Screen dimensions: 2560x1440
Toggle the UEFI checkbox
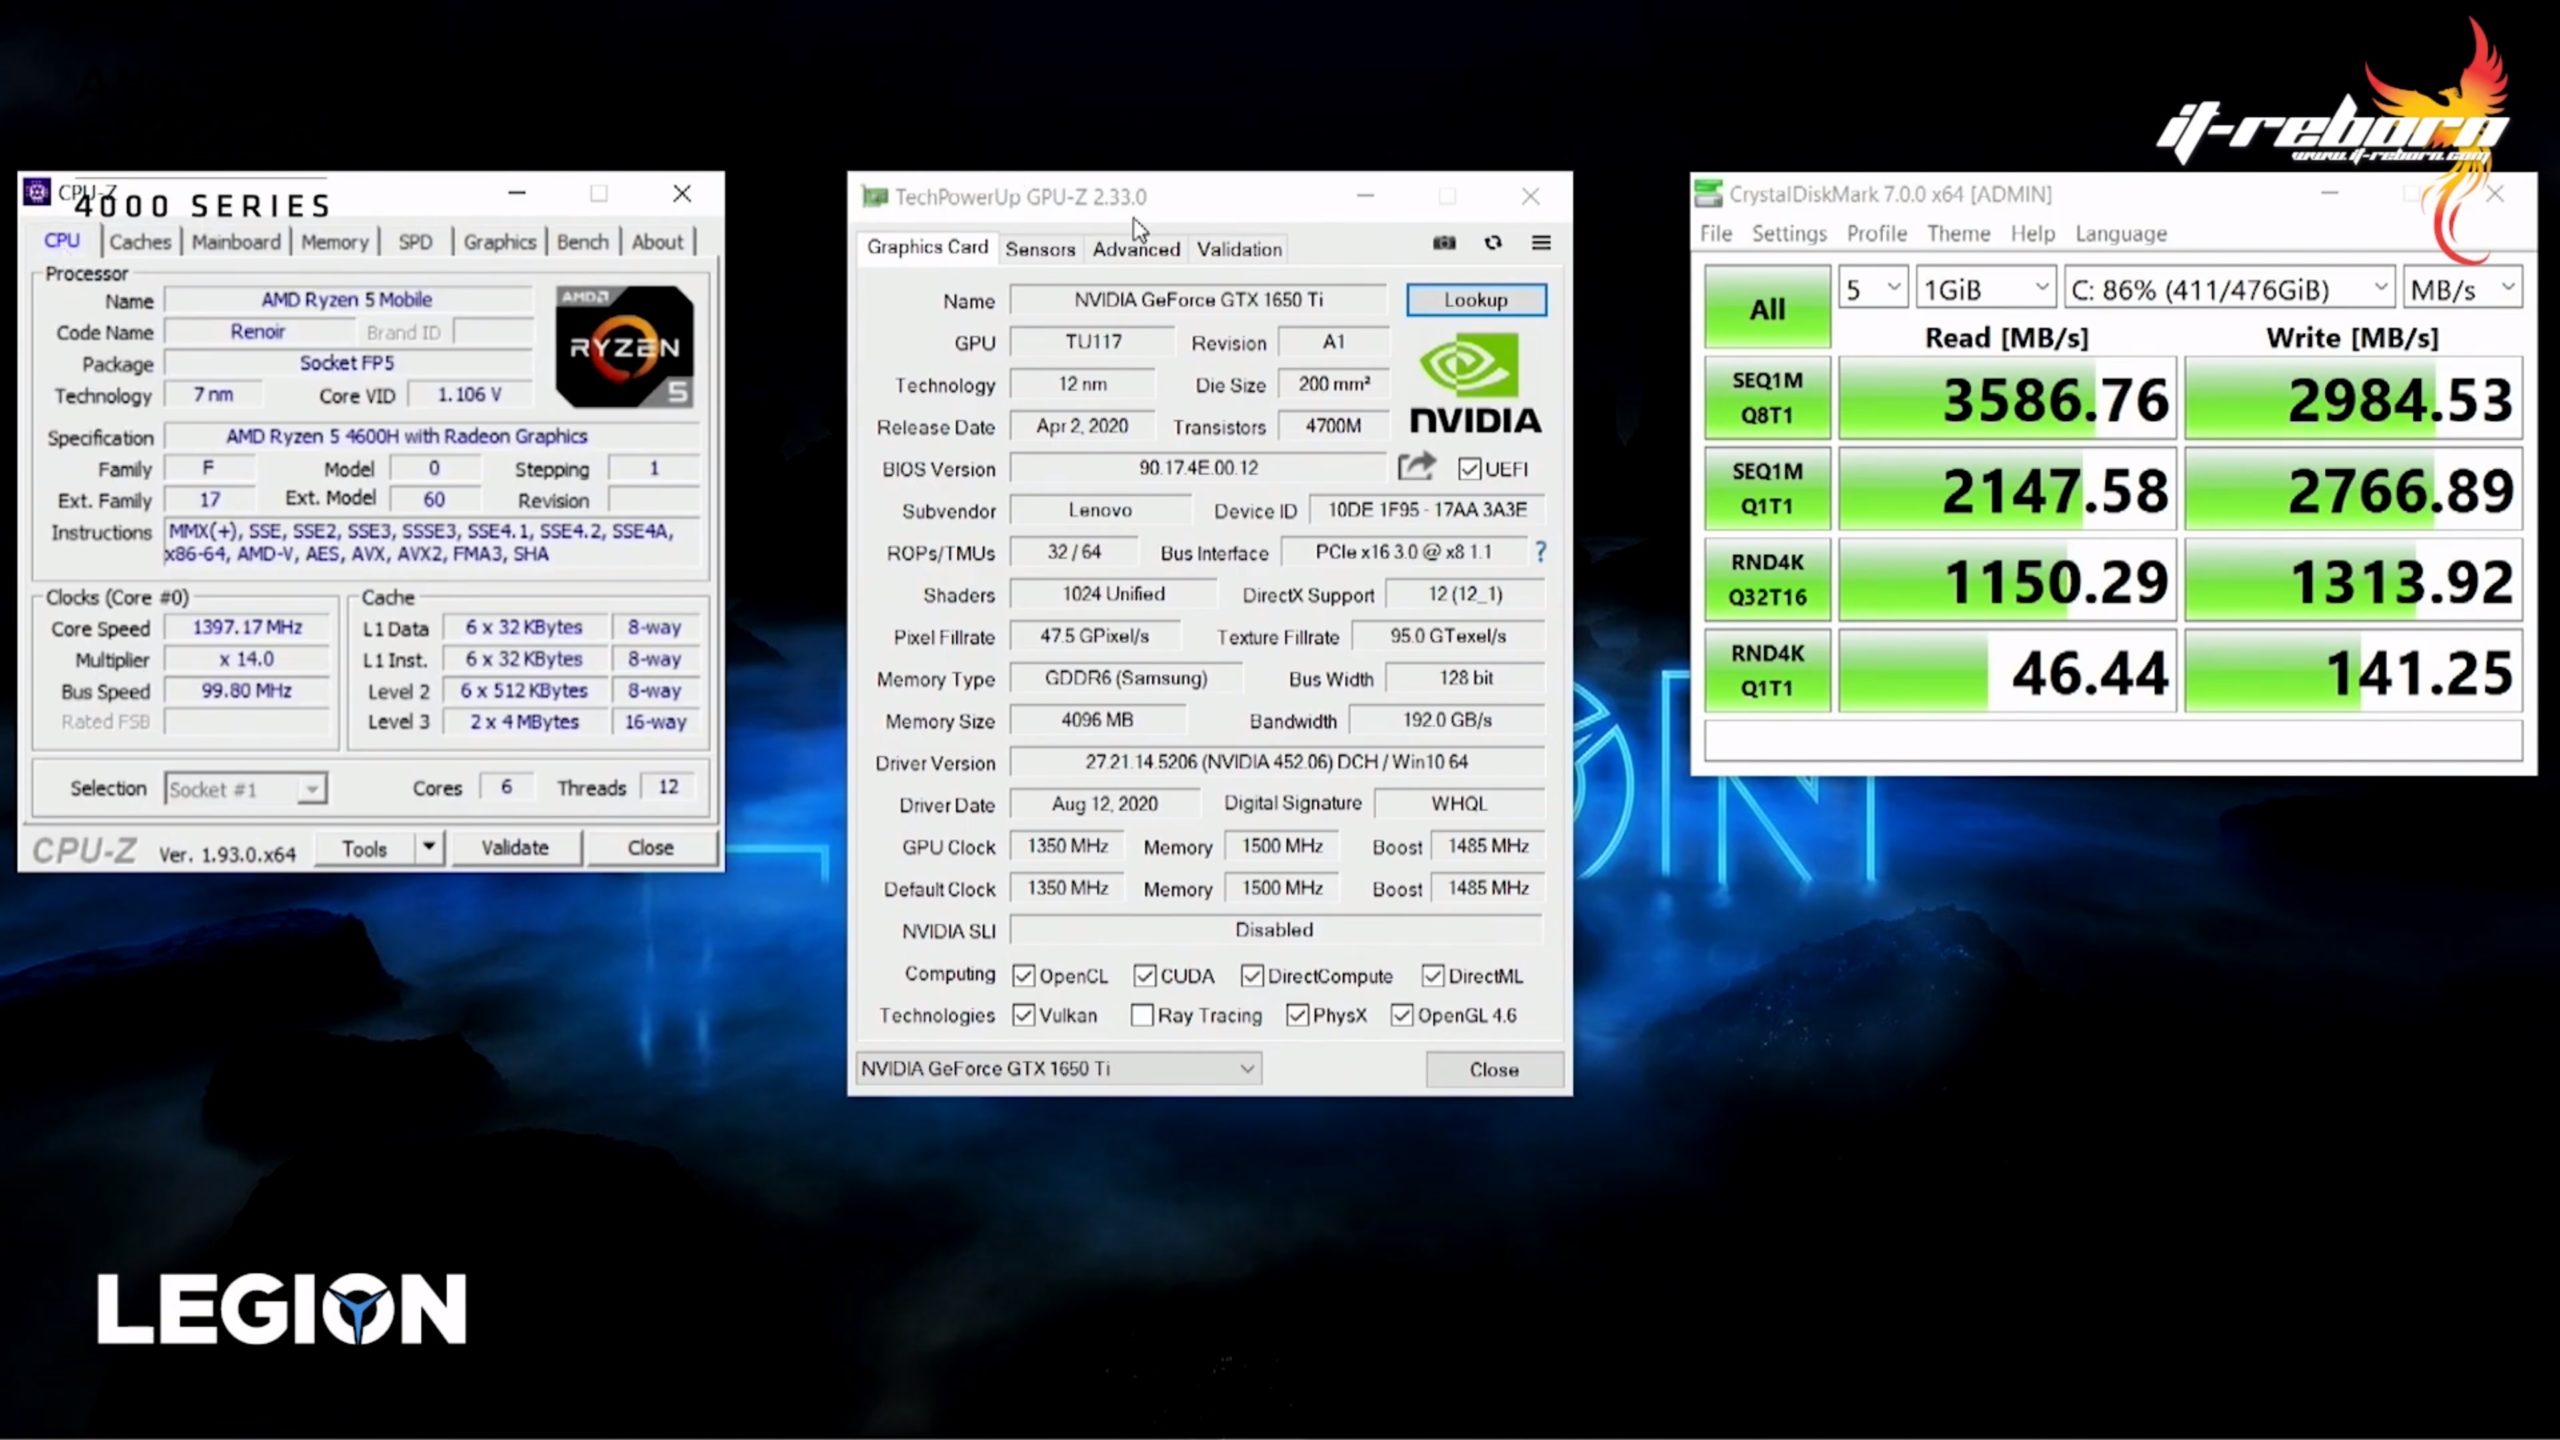click(x=1469, y=469)
